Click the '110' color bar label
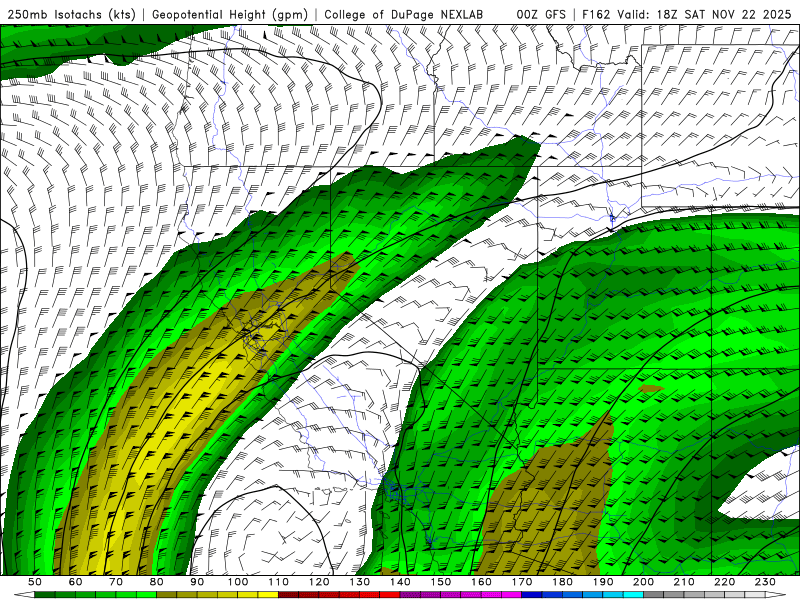This screenshot has height=600, width=800. [278, 582]
